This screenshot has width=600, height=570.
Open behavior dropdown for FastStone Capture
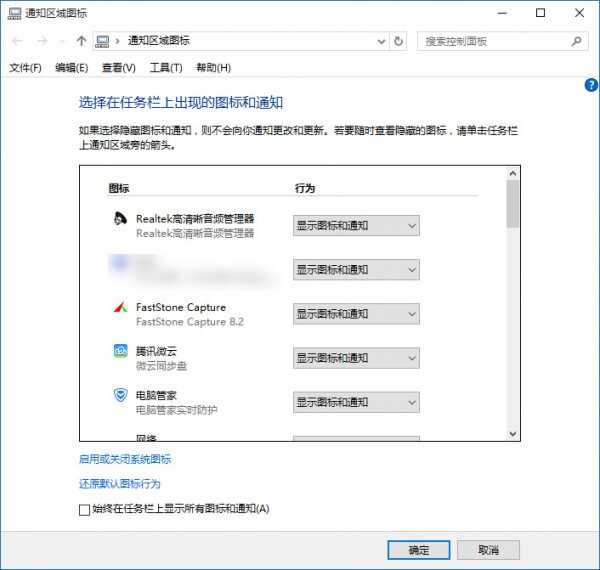356,314
